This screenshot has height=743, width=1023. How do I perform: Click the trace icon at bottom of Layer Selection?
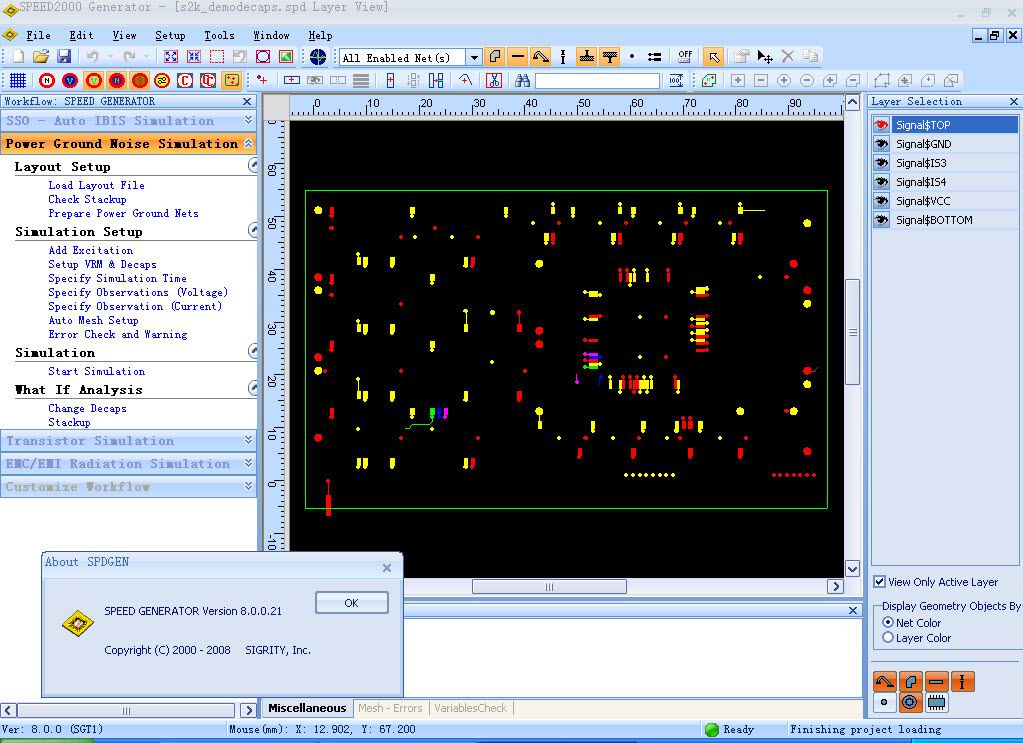tap(885, 682)
